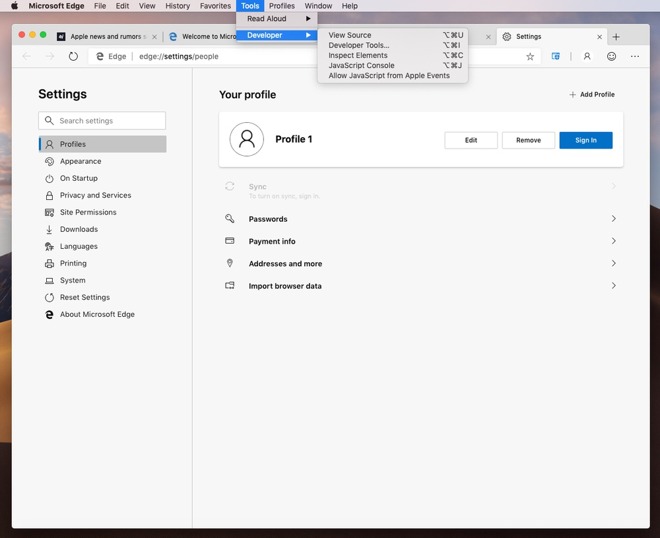Choose Developer Tools... menu entry
The height and width of the screenshot is (538, 660).
392,45
